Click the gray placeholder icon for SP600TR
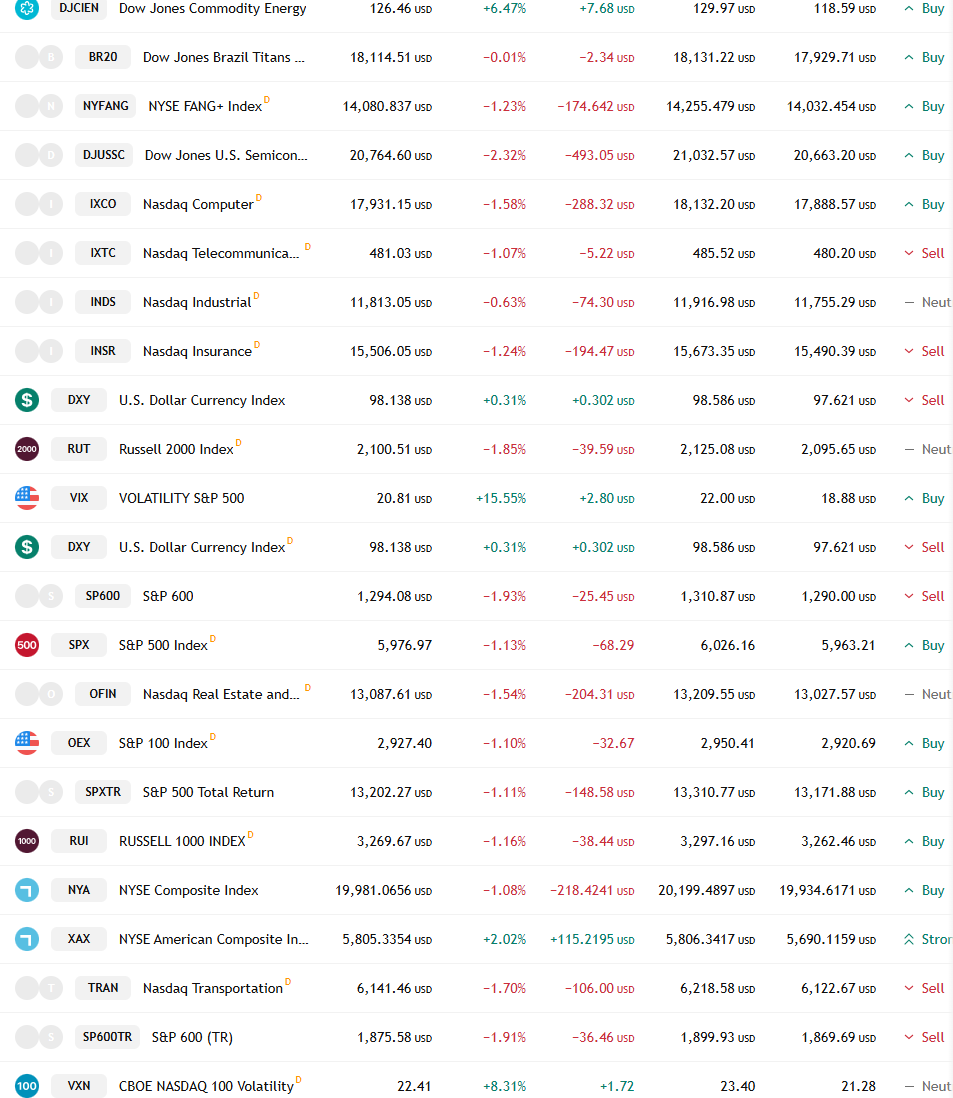The image size is (953, 1098). [x=39, y=1037]
